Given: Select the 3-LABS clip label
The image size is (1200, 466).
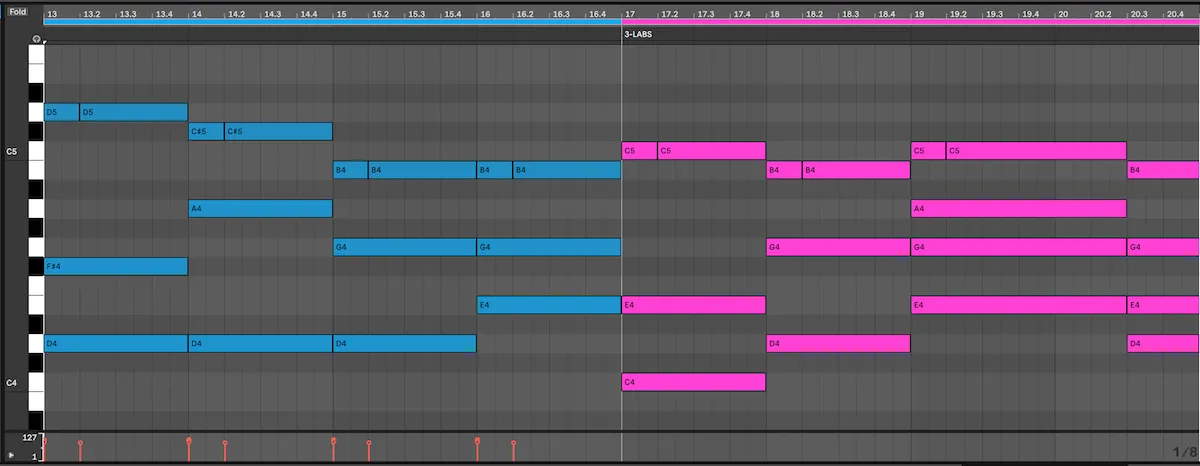Looking at the screenshot, I should coord(638,34).
